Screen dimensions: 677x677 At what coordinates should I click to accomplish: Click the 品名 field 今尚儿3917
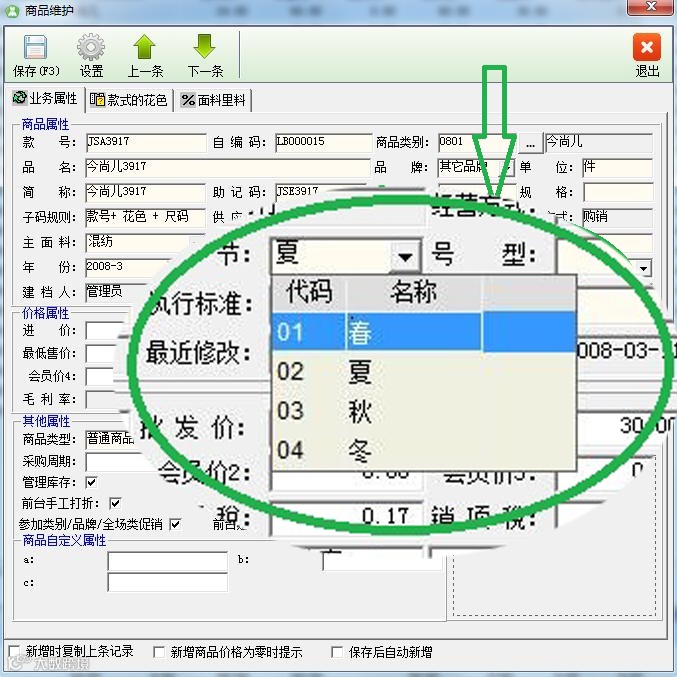[x=228, y=168]
